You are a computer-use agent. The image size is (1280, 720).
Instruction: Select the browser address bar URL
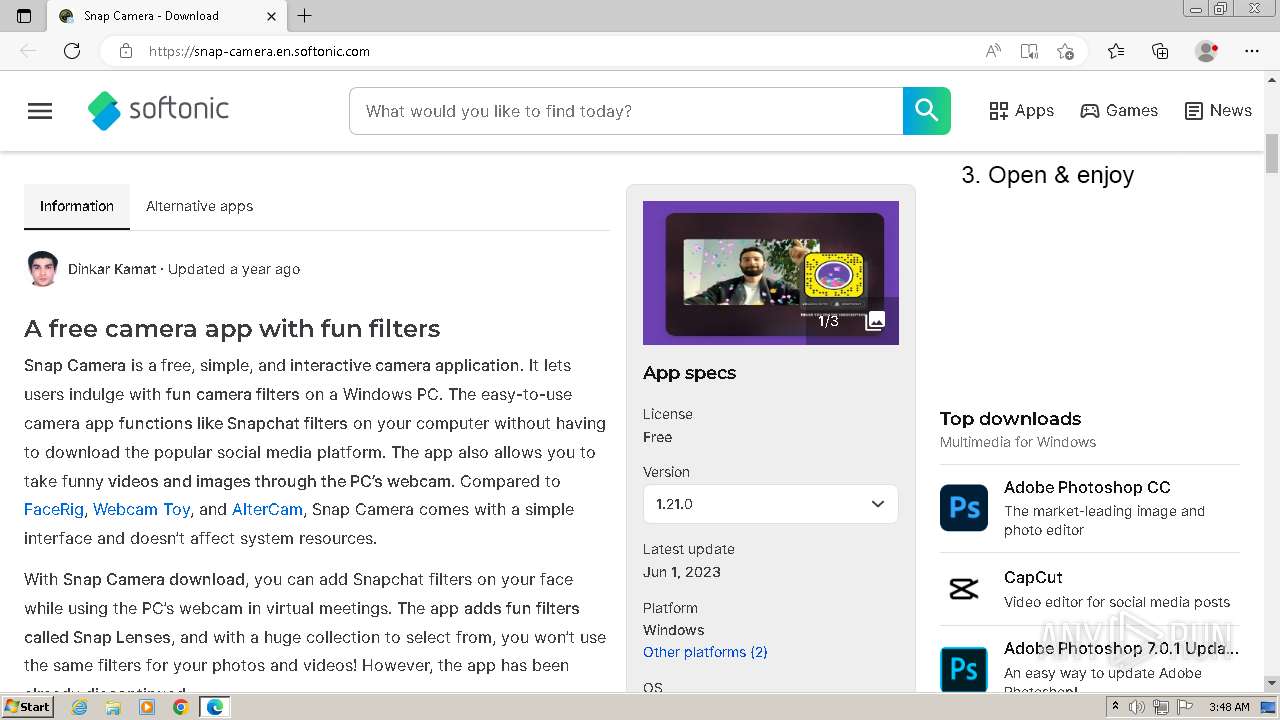pyautogui.click(x=259, y=51)
